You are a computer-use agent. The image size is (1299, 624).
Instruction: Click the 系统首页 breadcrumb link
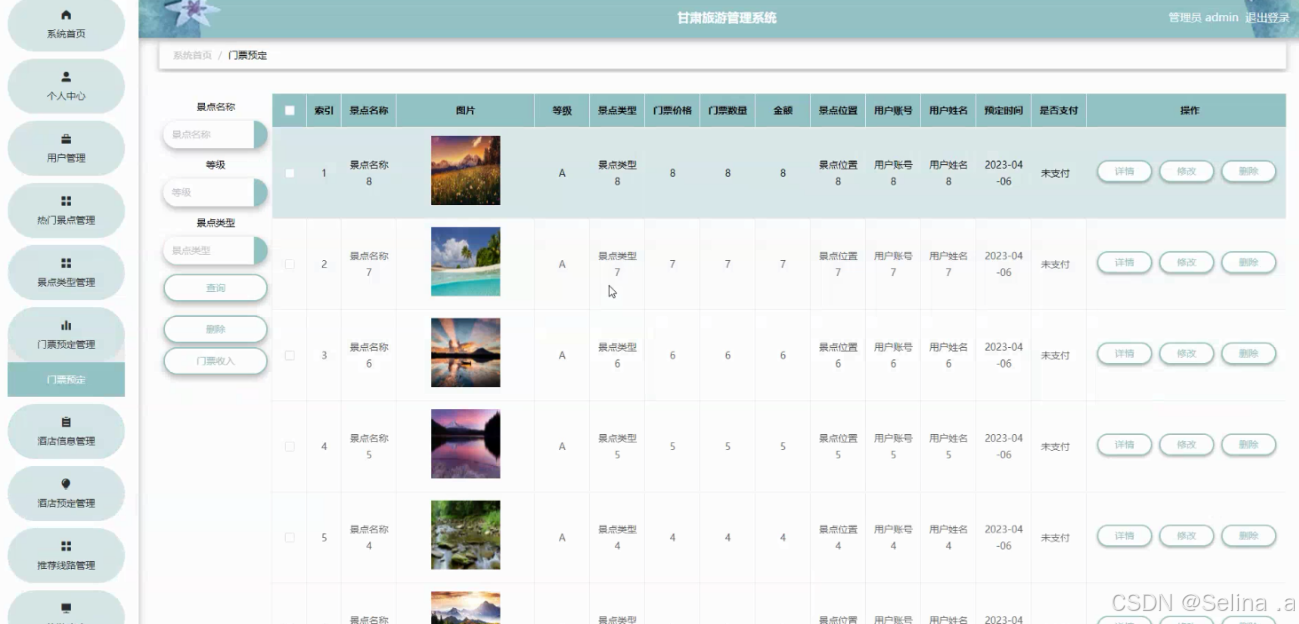tap(192, 56)
